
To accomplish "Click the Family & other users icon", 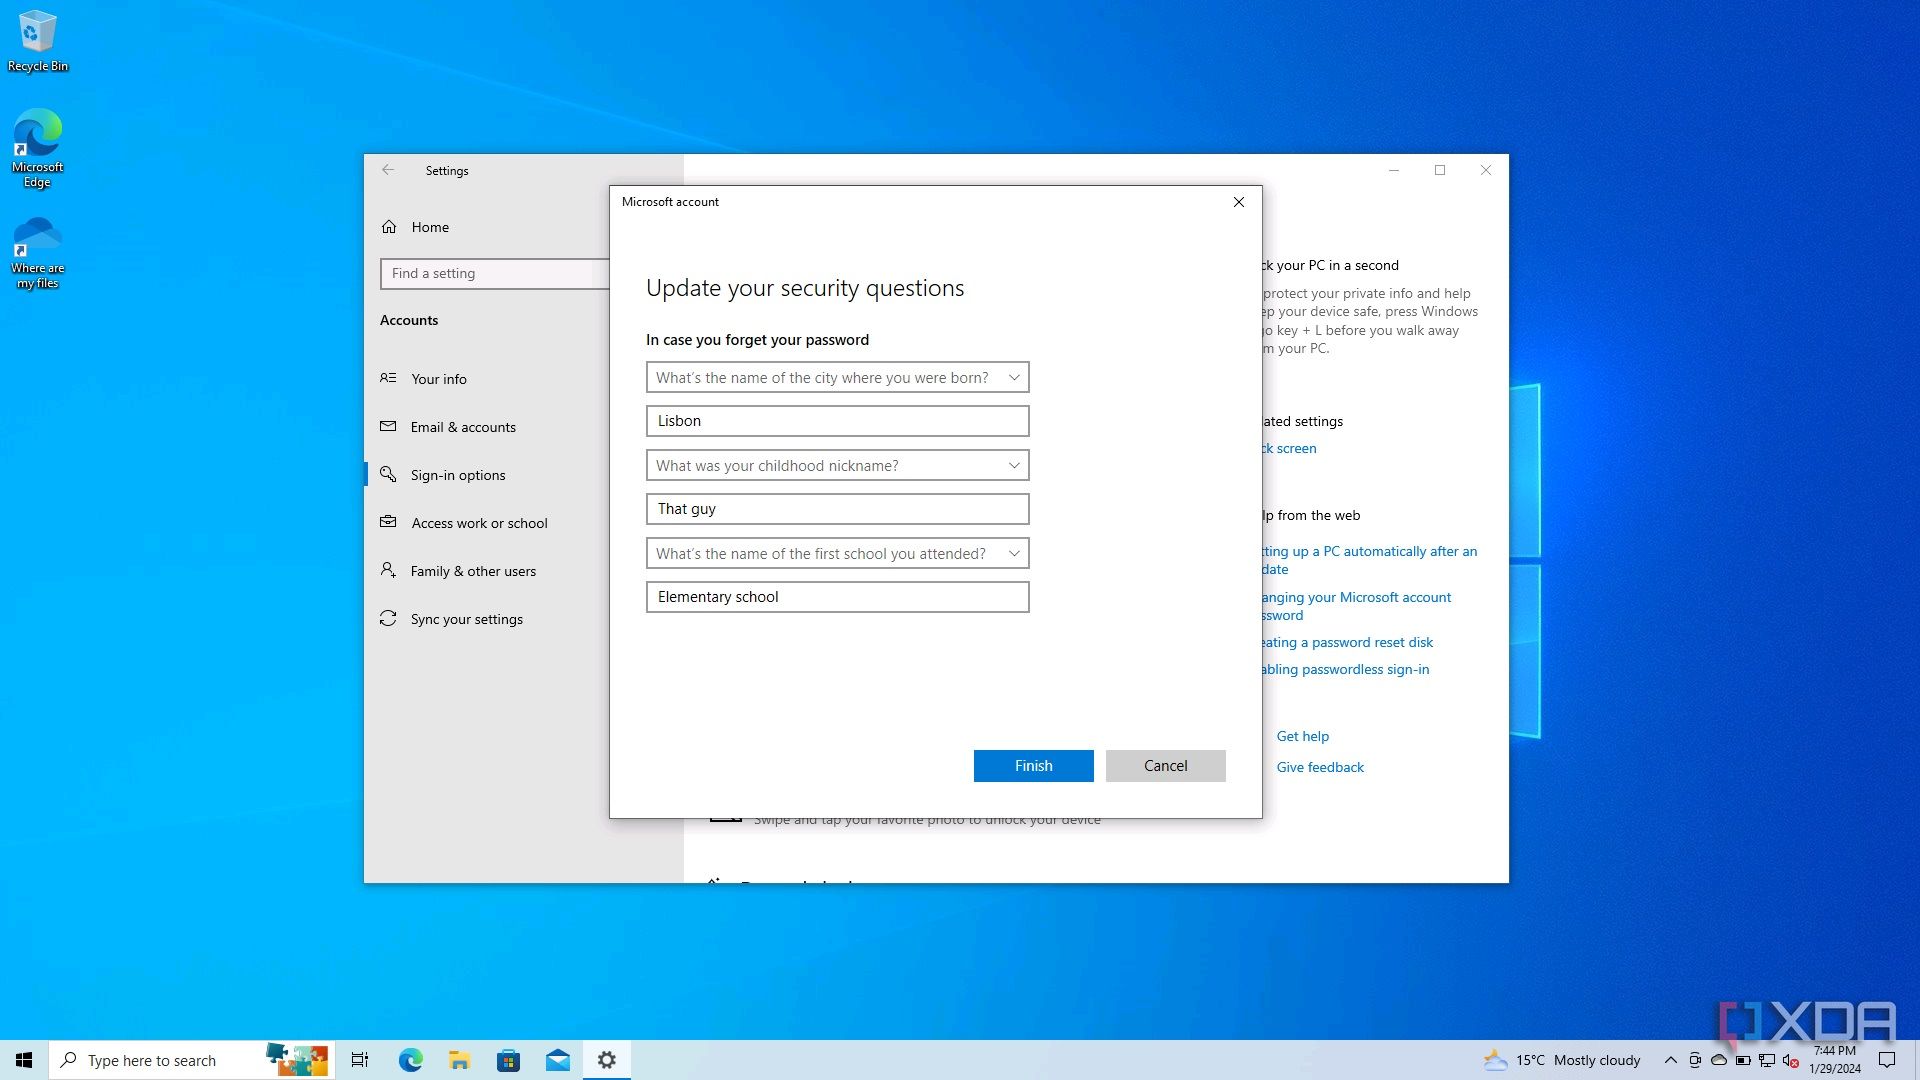I will [x=389, y=570].
